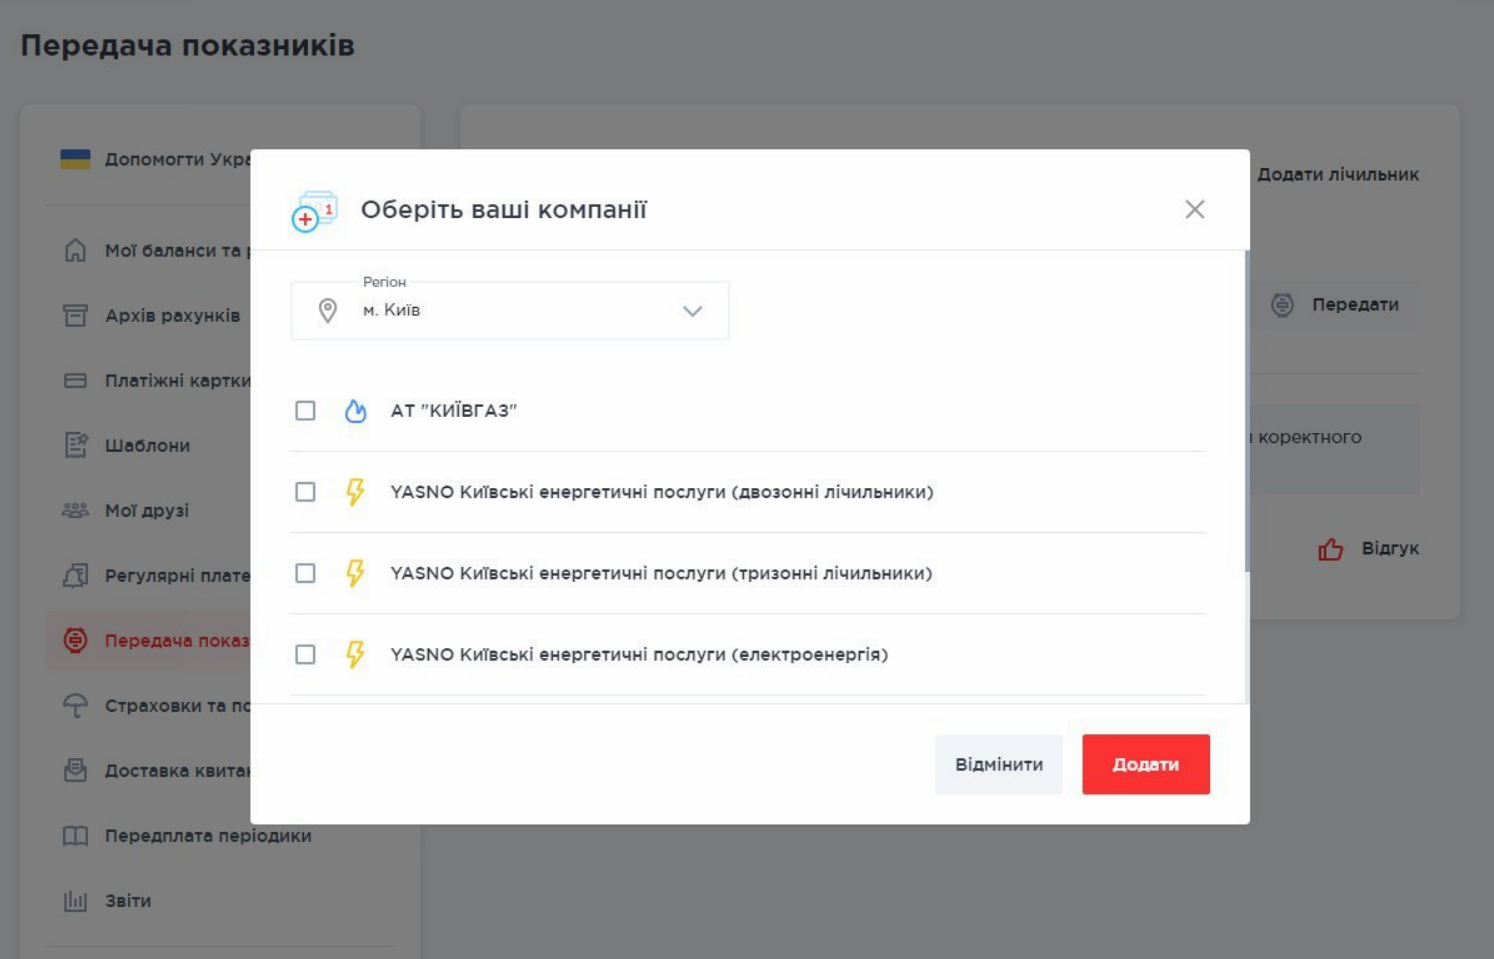Click the template icon for Шаблони

tap(76, 445)
